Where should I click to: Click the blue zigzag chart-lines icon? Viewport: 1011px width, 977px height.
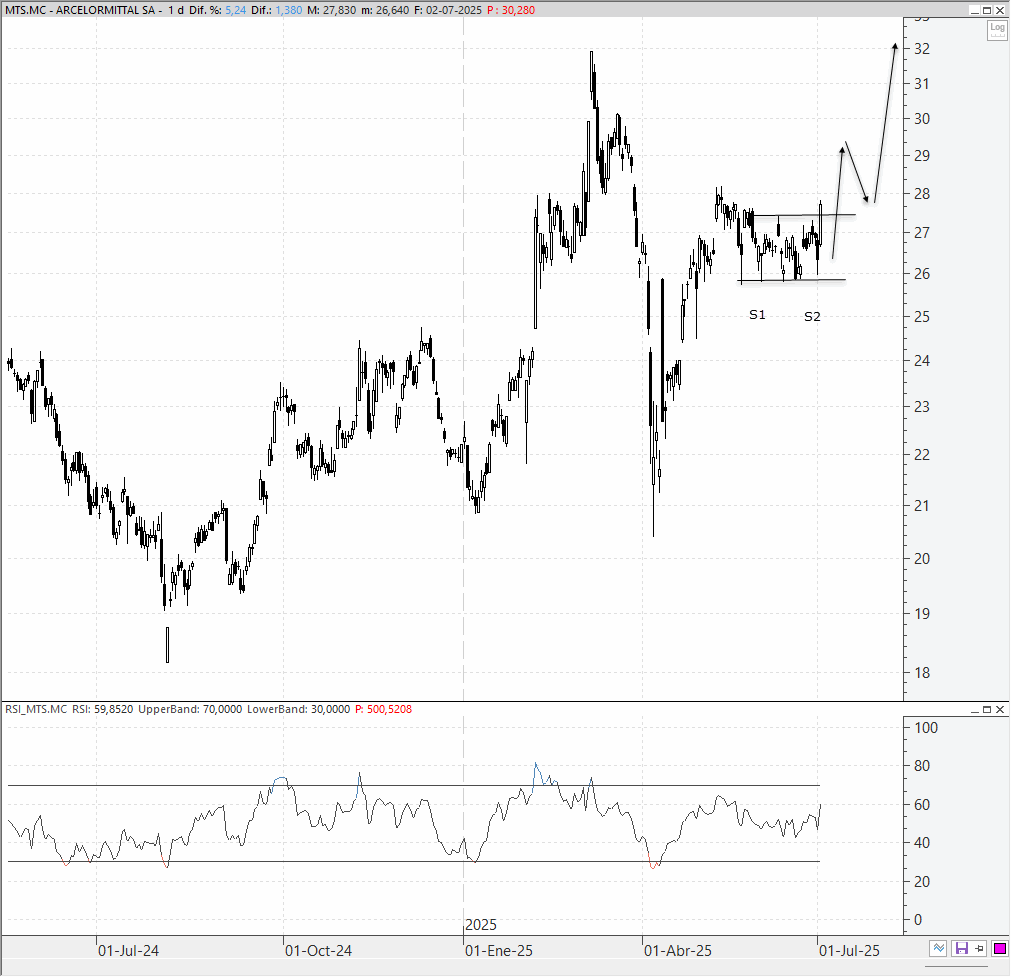tap(939, 948)
